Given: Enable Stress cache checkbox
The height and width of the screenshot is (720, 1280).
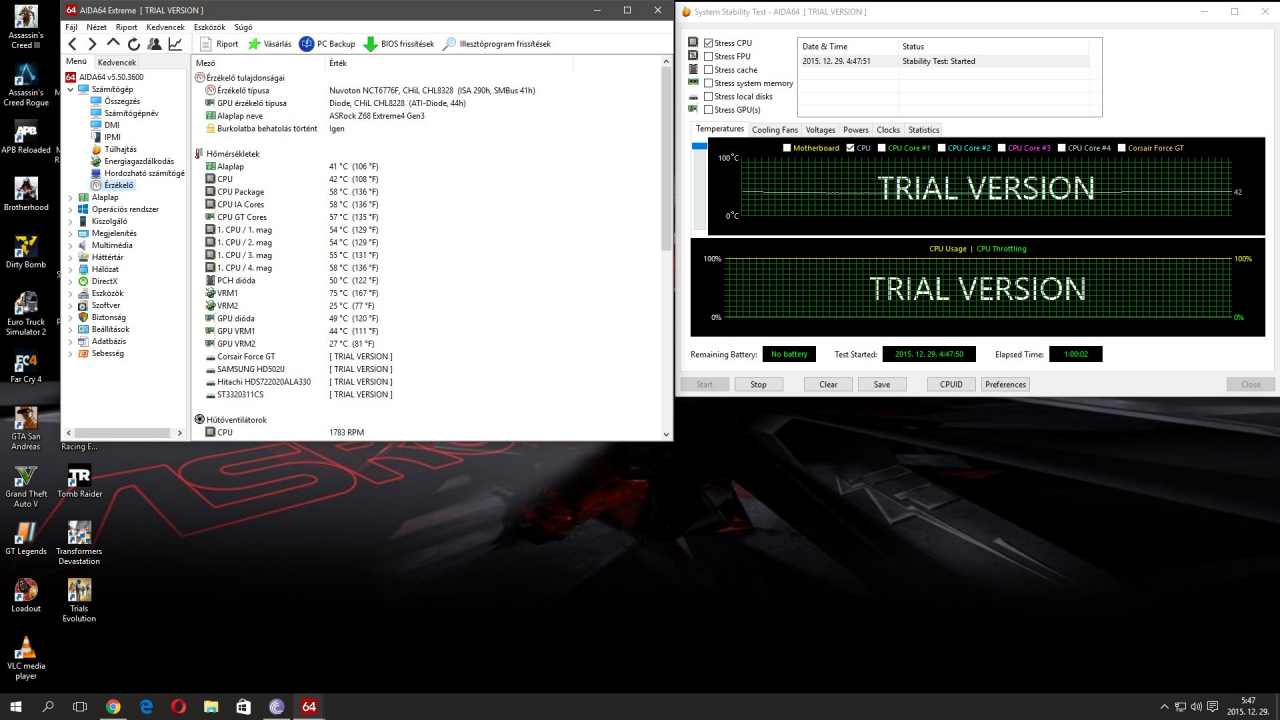Looking at the screenshot, I should [709, 70].
